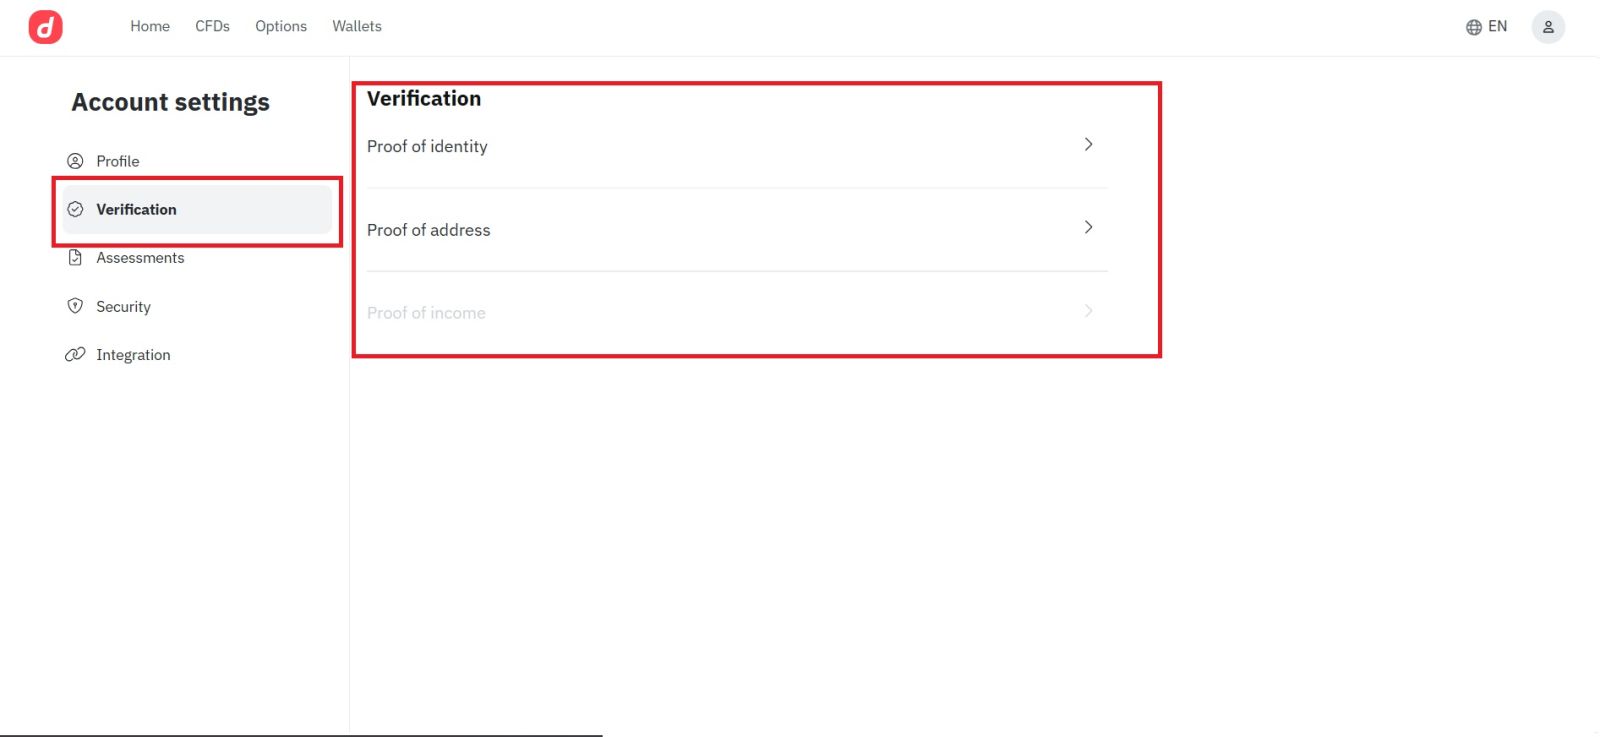Viewport: 1600px width, 737px height.
Task: Click the Proof of income chevron
Action: point(1088,311)
